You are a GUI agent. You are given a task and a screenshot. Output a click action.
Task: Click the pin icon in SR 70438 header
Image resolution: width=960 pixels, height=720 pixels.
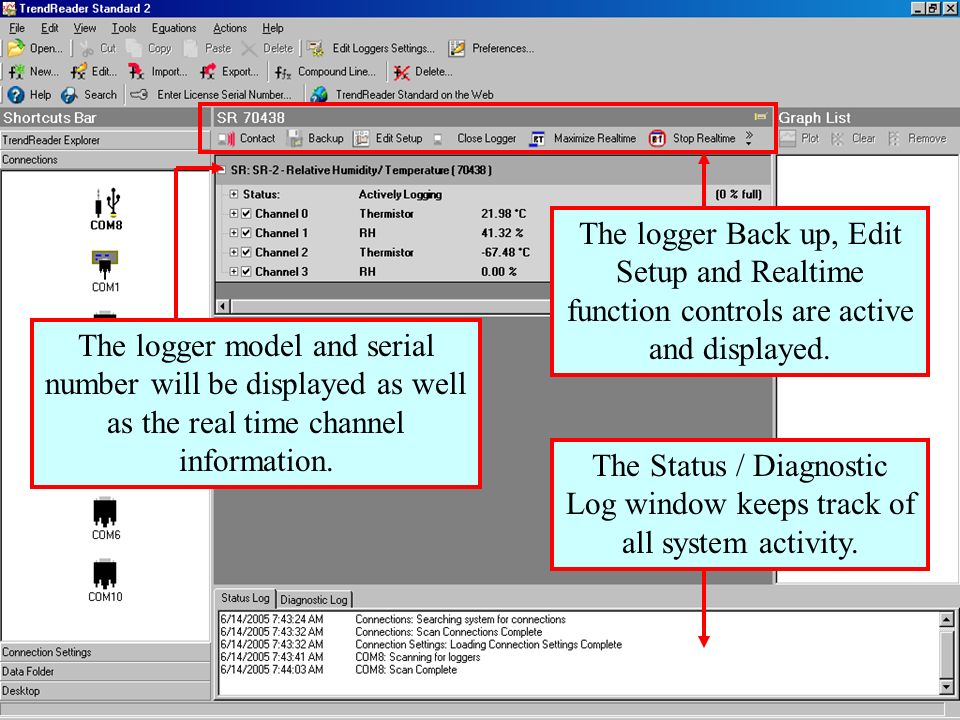760,116
